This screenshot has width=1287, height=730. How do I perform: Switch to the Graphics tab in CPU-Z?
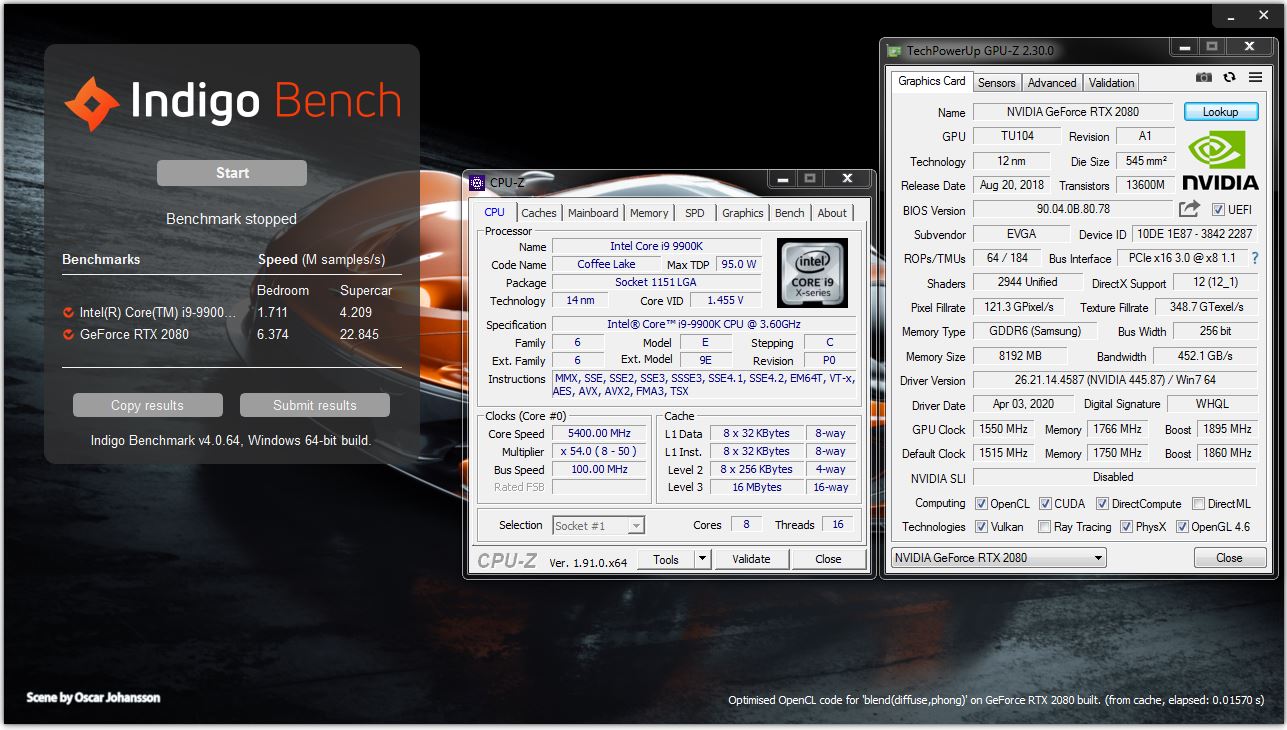click(x=743, y=213)
